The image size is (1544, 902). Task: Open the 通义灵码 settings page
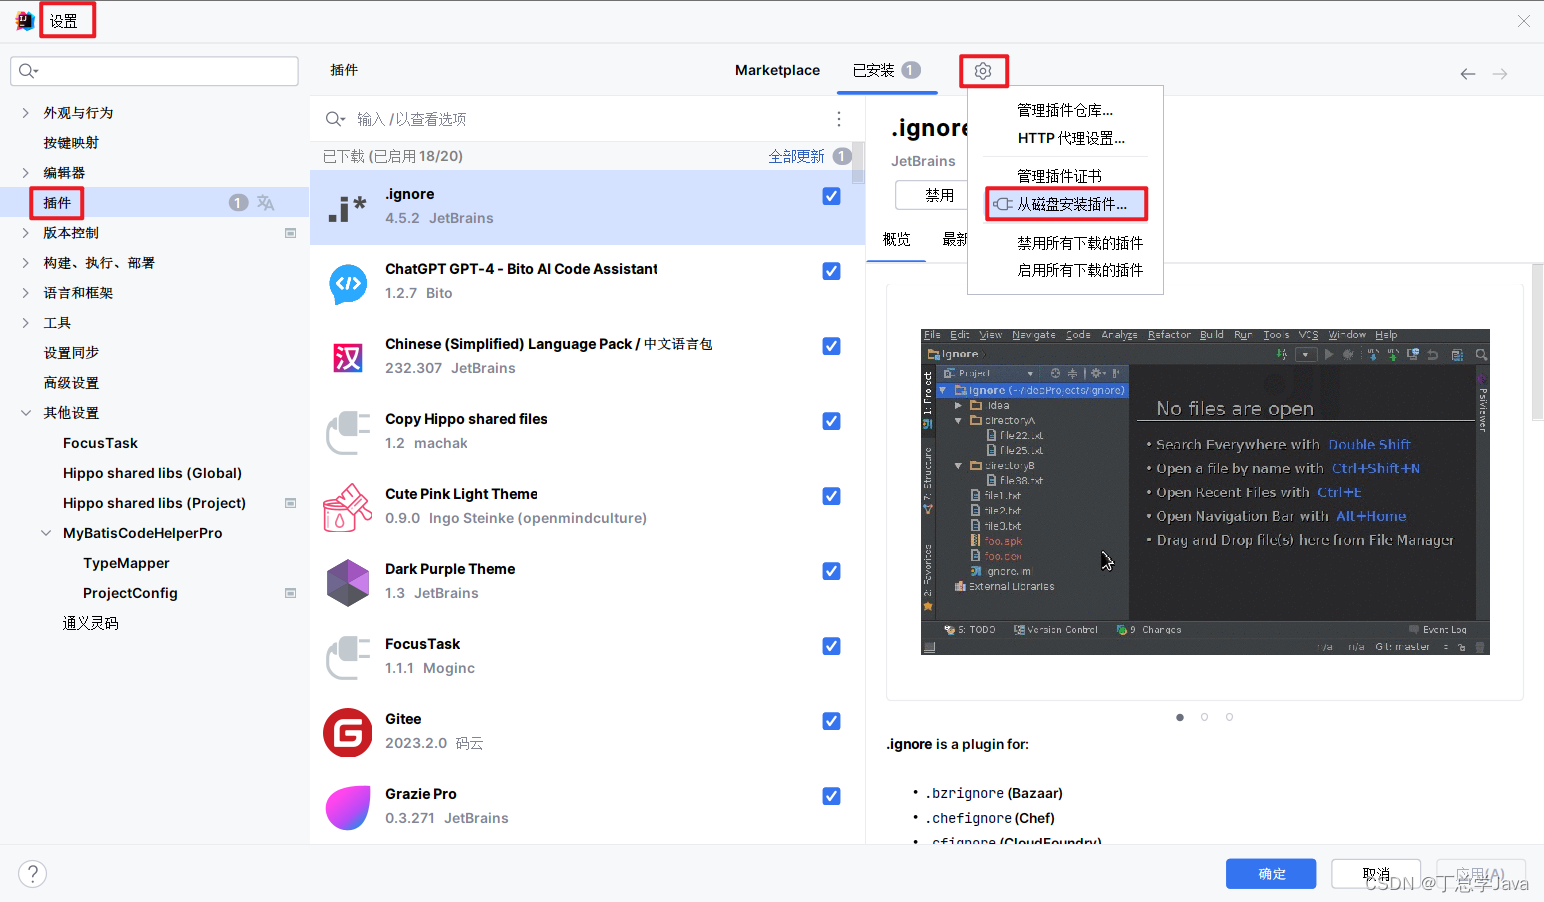tap(90, 623)
